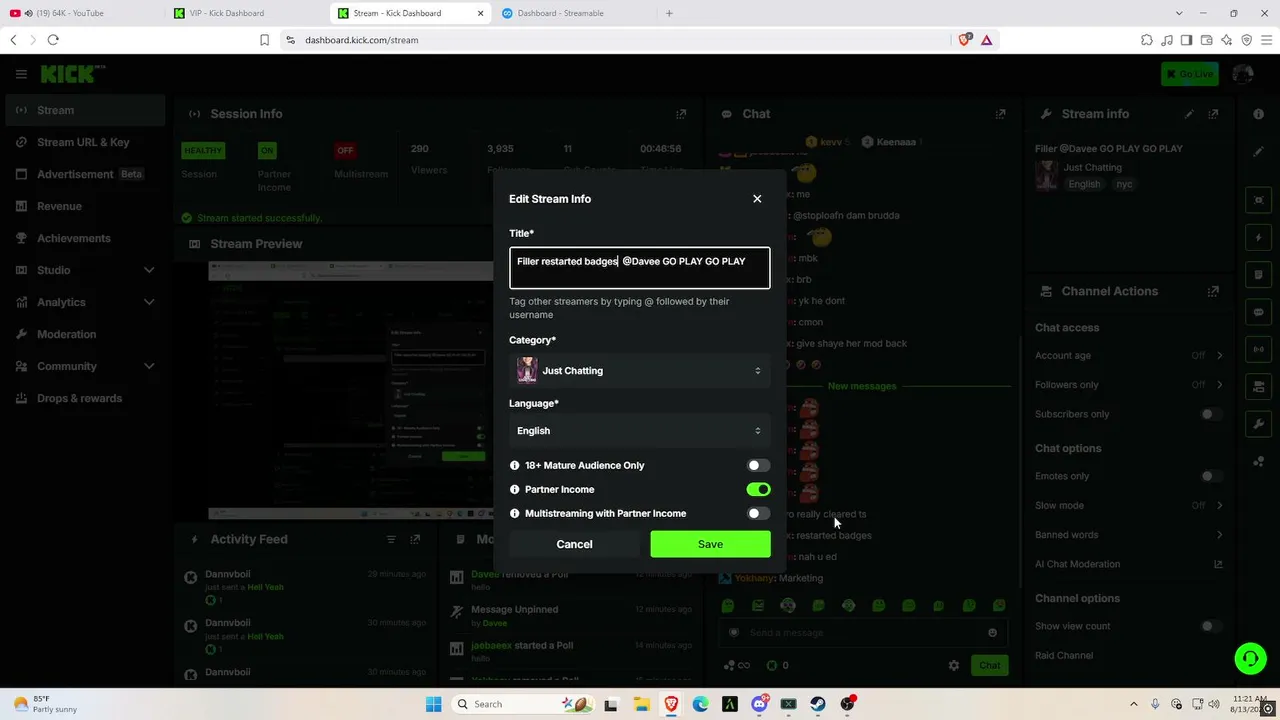Click the lightning bolt icon in right toolbar
Screen dimensions: 1280x720
(x=1258, y=238)
